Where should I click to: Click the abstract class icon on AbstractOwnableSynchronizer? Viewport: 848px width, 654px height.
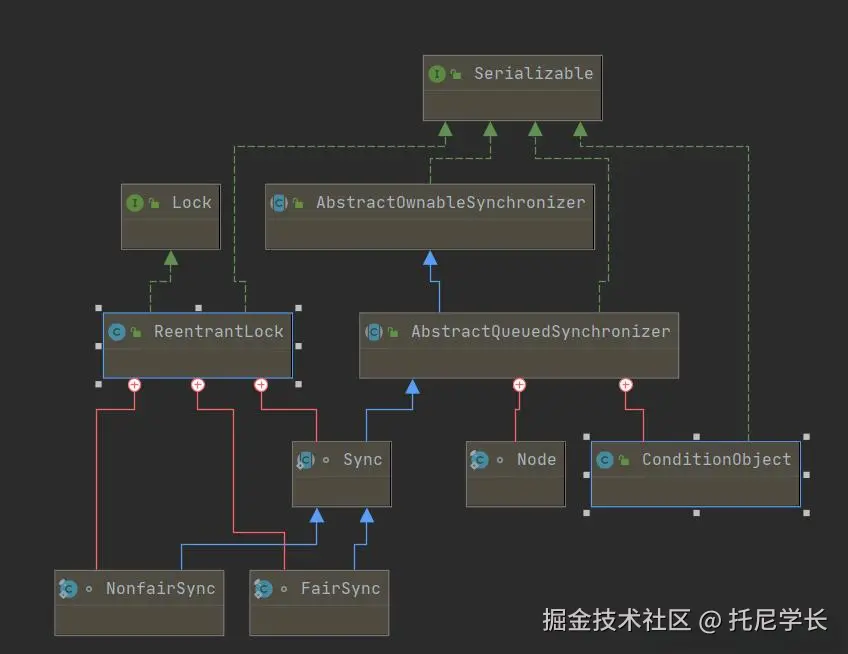tap(279, 203)
